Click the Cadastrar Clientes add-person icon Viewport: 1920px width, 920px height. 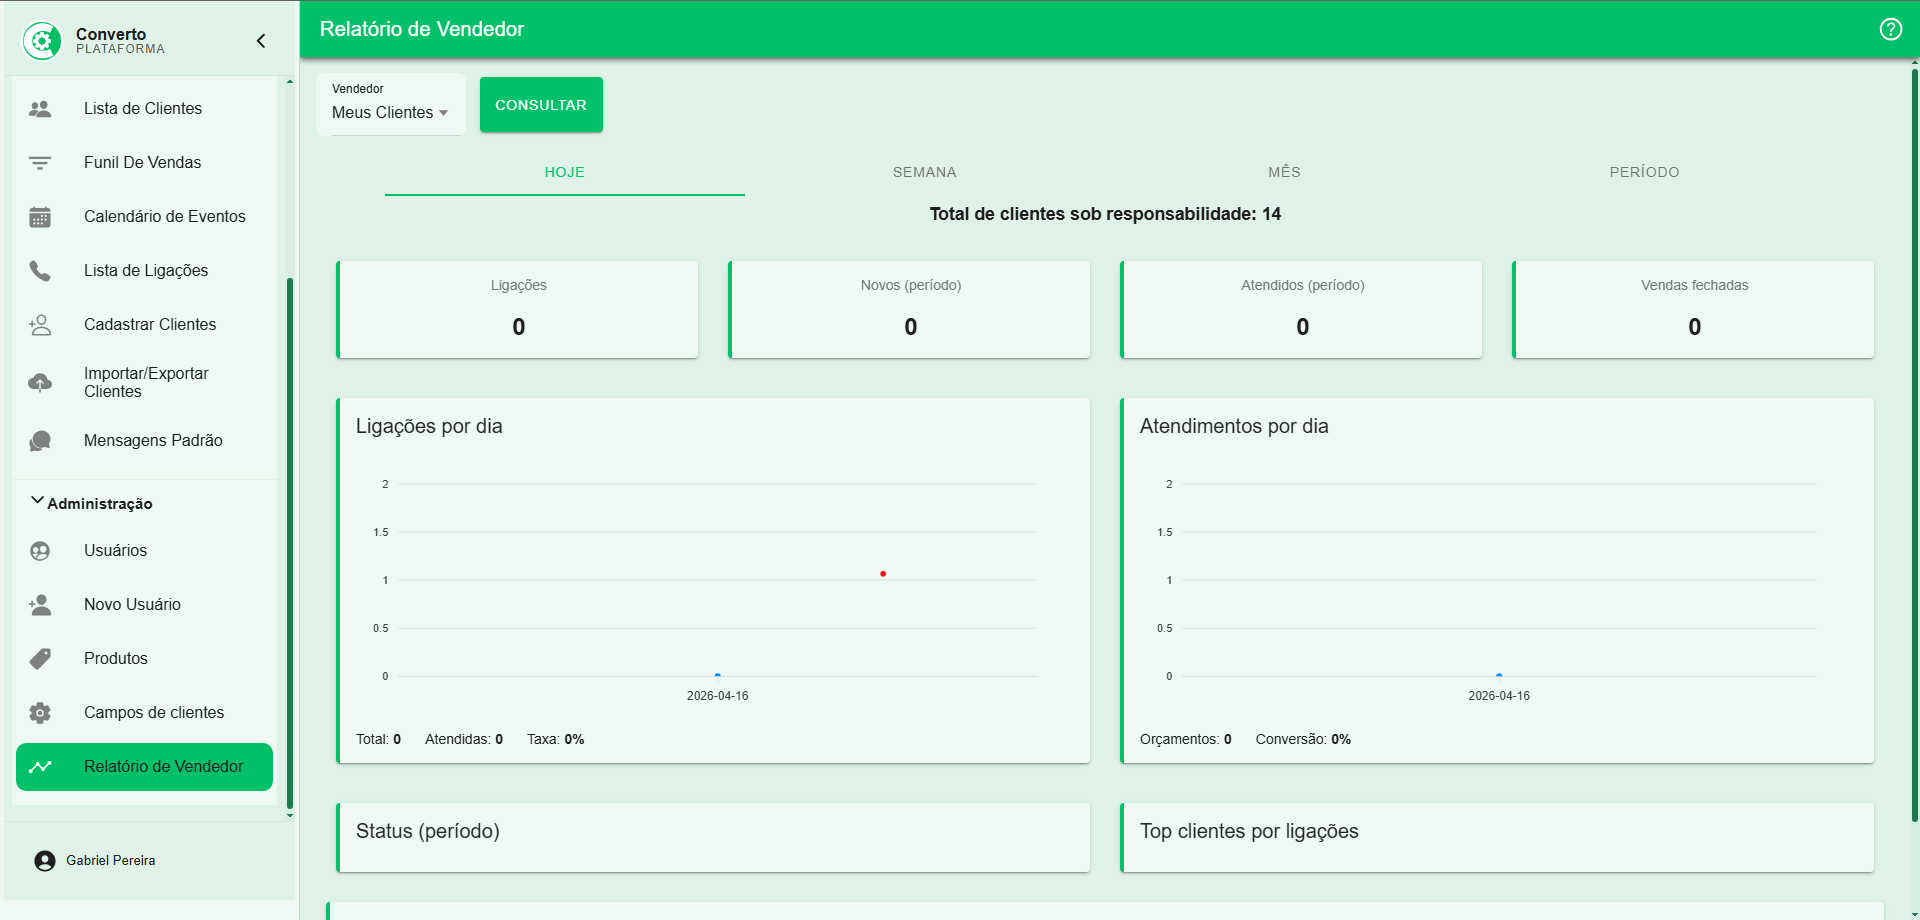tap(40, 324)
